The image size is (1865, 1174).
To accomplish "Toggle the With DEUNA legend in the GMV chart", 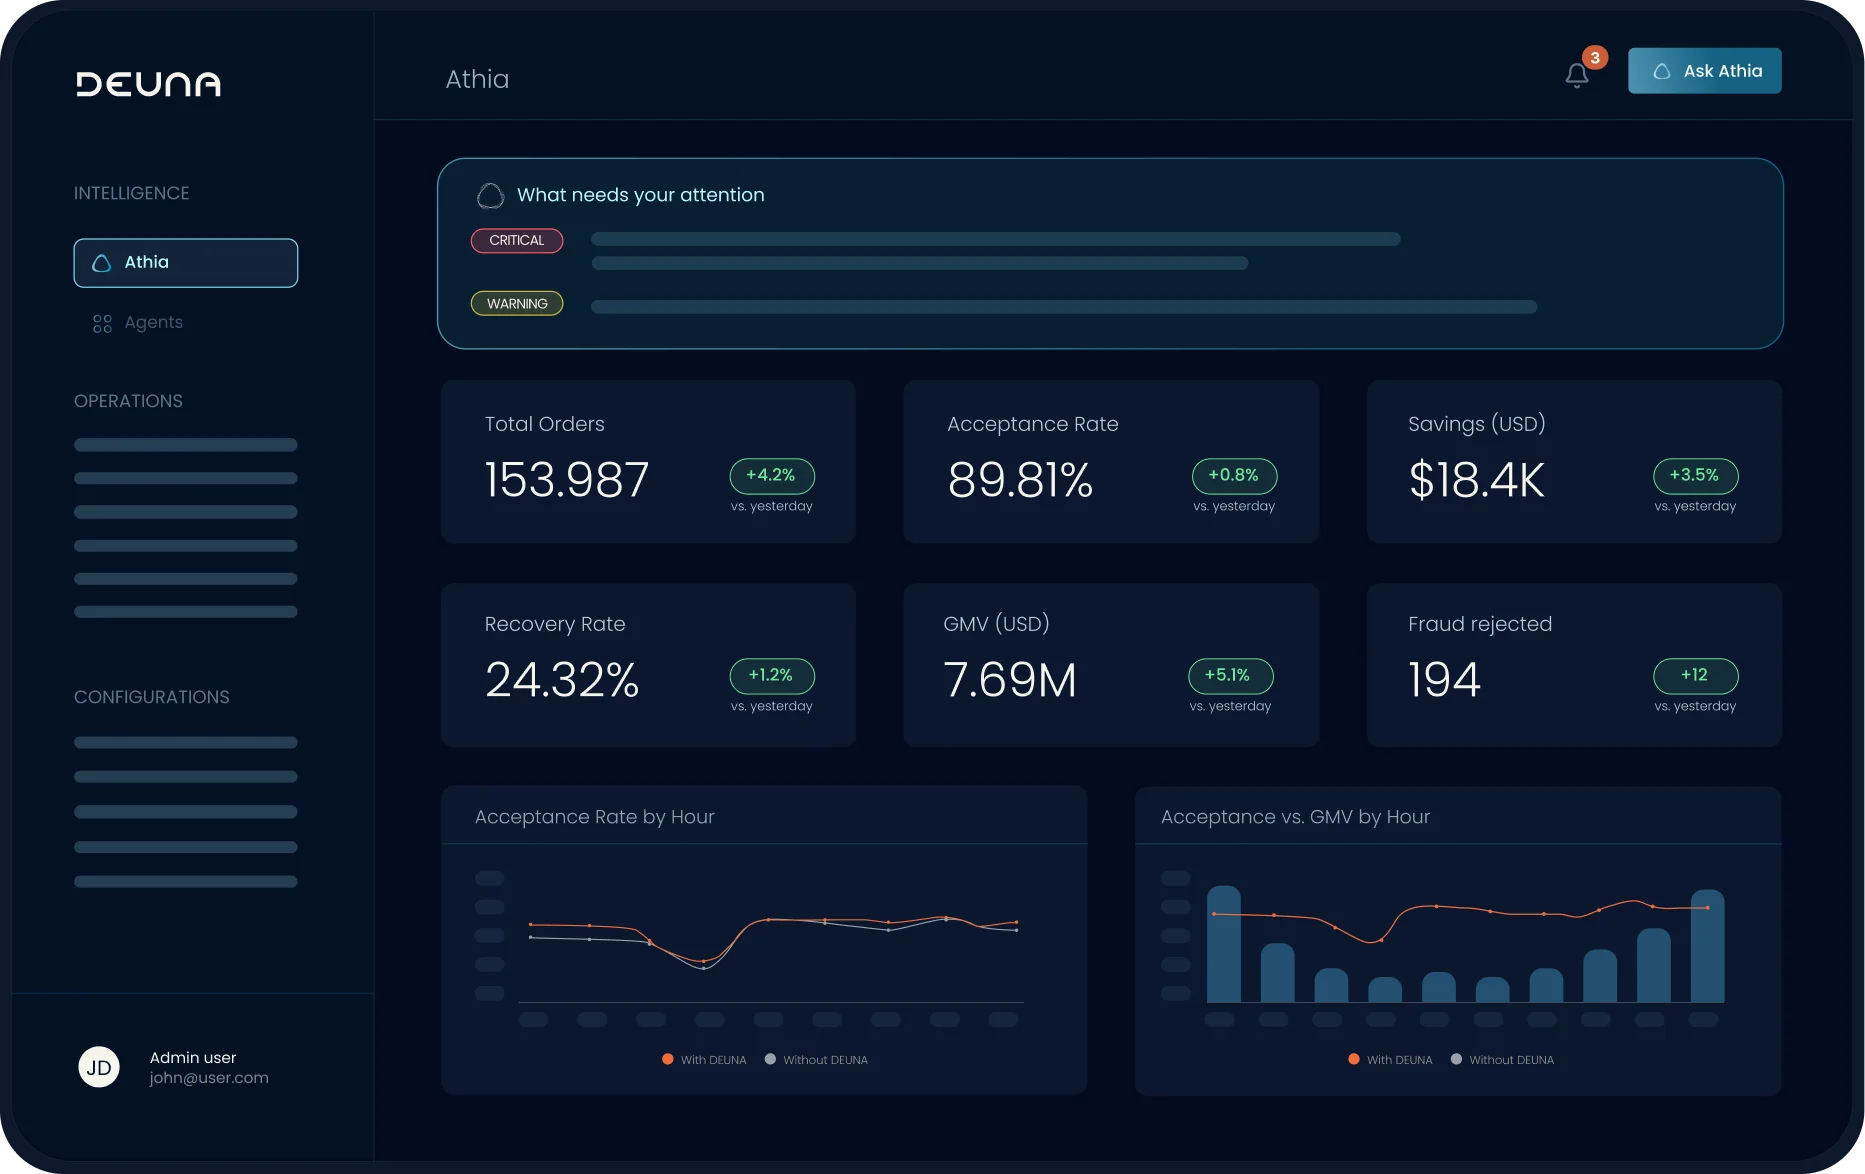I will click(1390, 1059).
